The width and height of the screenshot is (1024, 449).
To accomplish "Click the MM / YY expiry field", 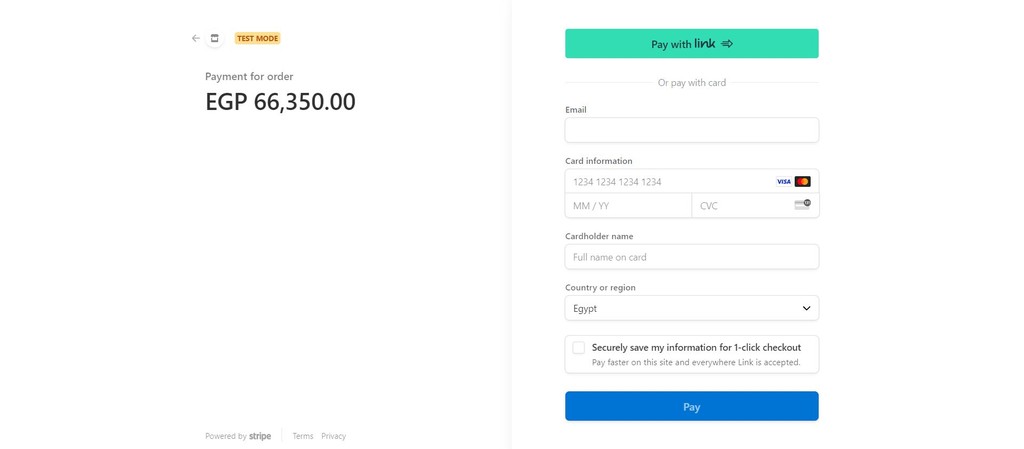I will pos(628,206).
